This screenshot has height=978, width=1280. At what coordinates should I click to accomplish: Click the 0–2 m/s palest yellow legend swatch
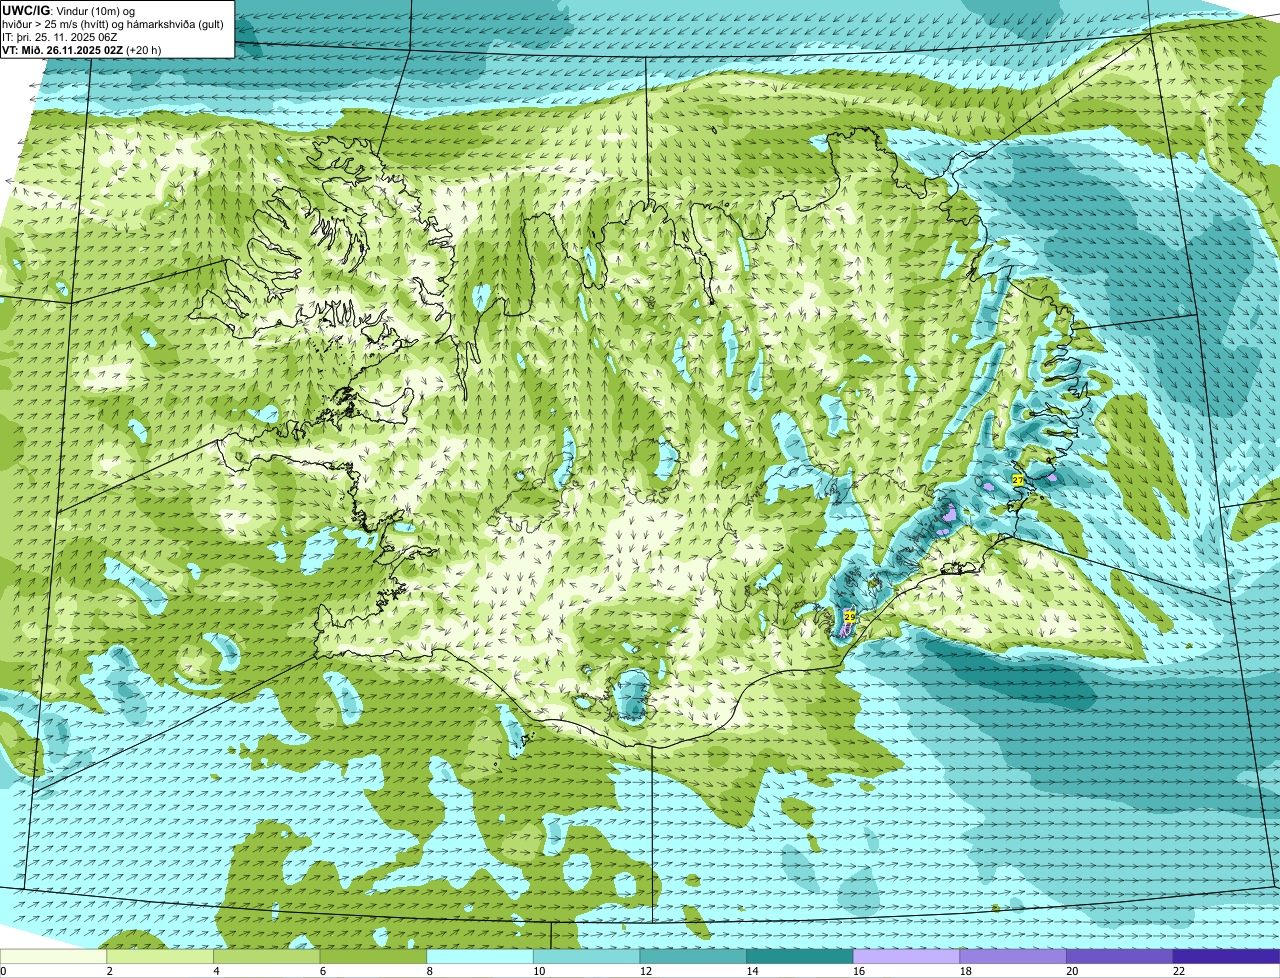pos(53,957)
